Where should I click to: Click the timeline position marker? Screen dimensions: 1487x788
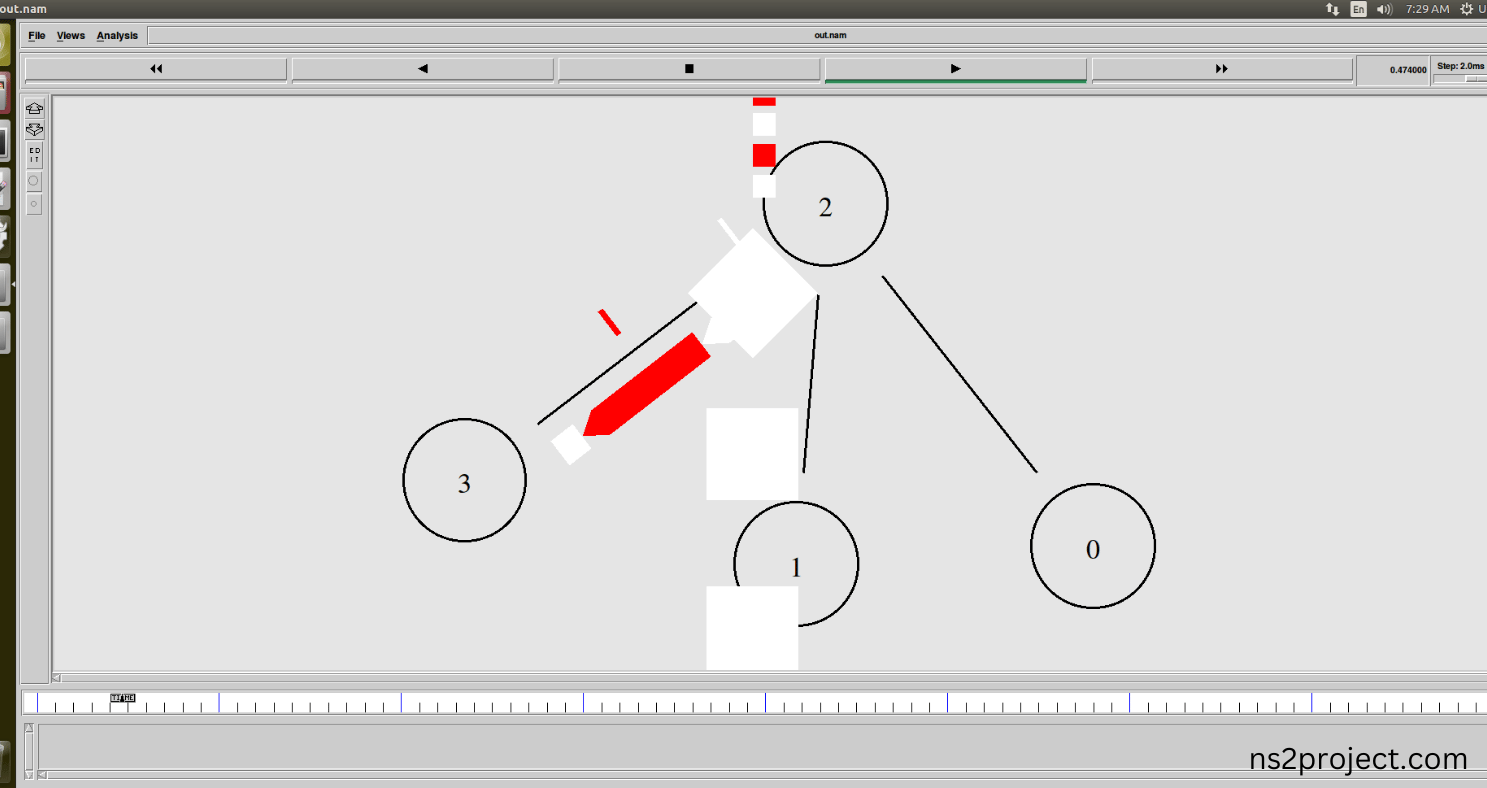tap(122, 698)
